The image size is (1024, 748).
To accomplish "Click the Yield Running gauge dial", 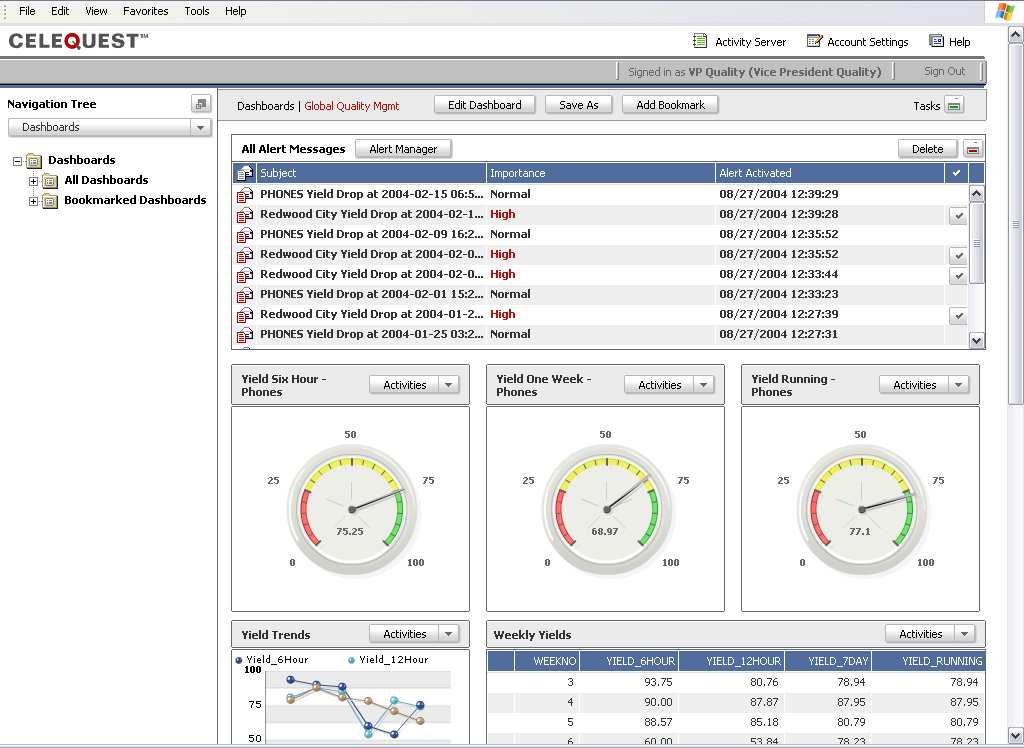I will click(862, 510).
